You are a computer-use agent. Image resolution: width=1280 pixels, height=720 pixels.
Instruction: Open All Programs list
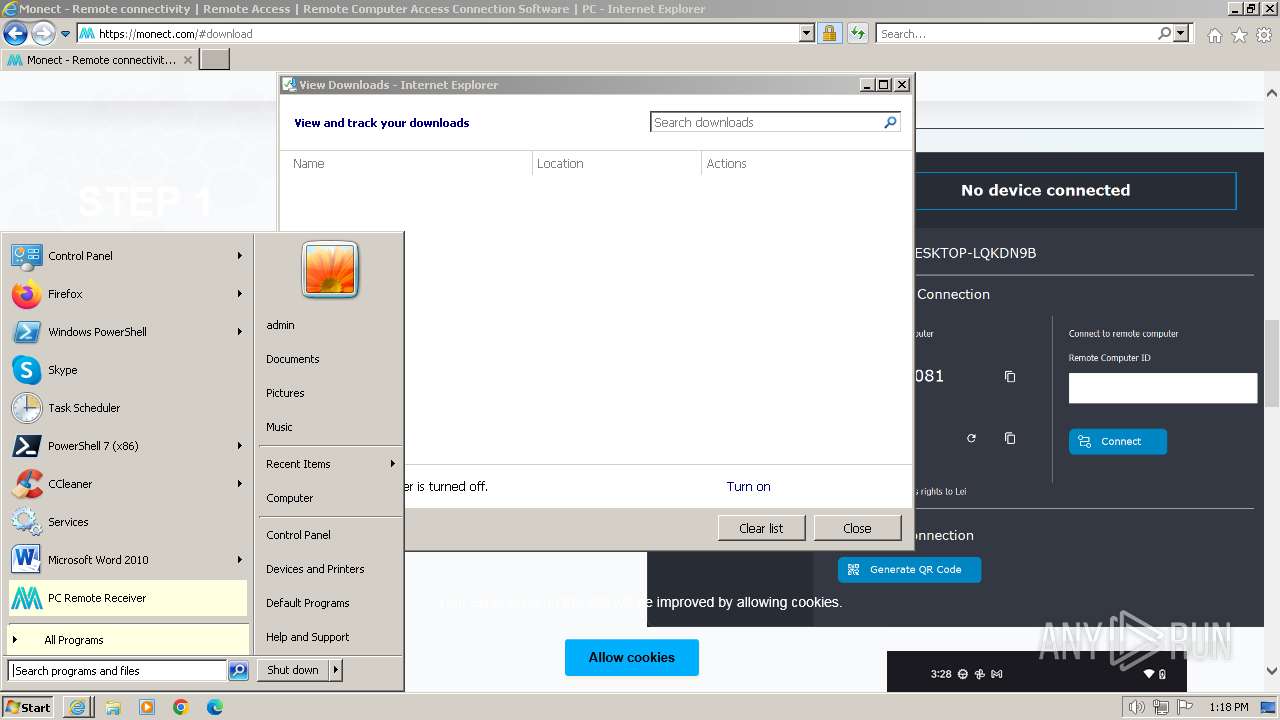click(x=128, y=640)
